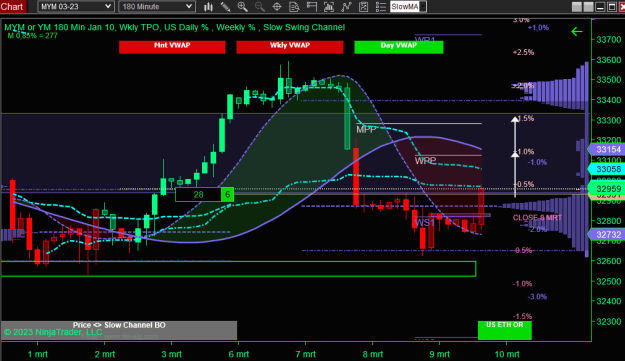Image resolution: width=625 pixels, height=361 pixels.
Task: Click the cyan 33058 price marker
Action: pyautogui.click(x=607, y=169)
